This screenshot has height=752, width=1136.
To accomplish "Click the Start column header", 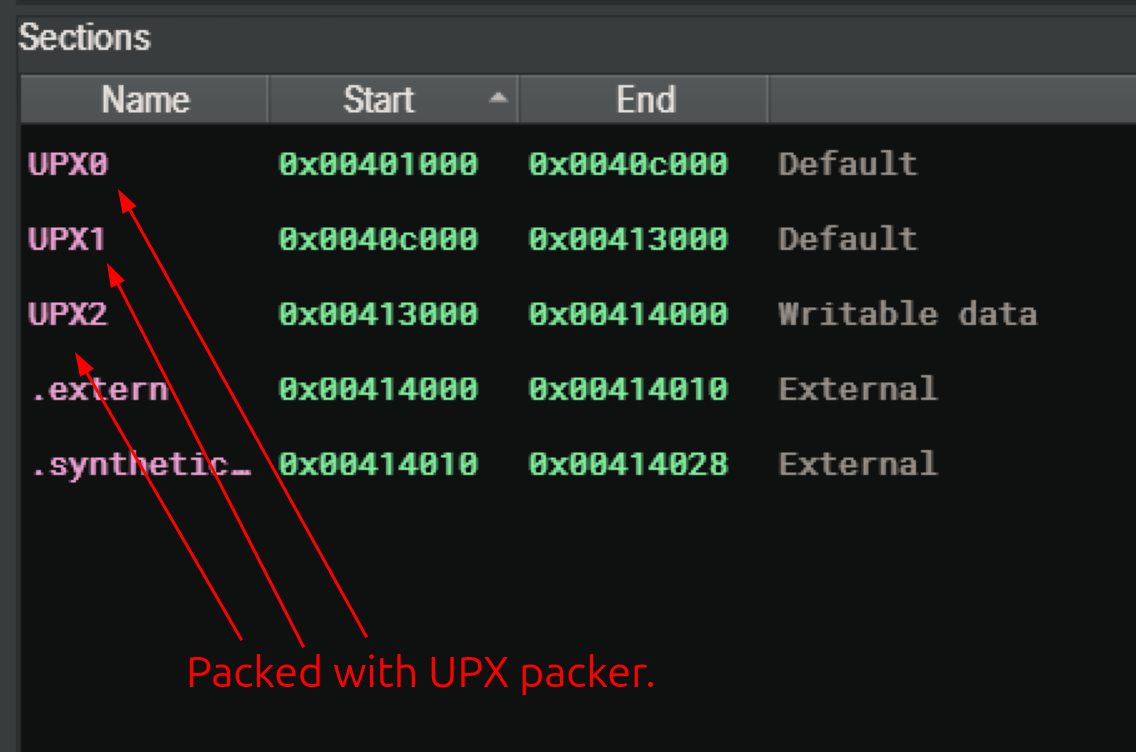I will tap(379, 100).
